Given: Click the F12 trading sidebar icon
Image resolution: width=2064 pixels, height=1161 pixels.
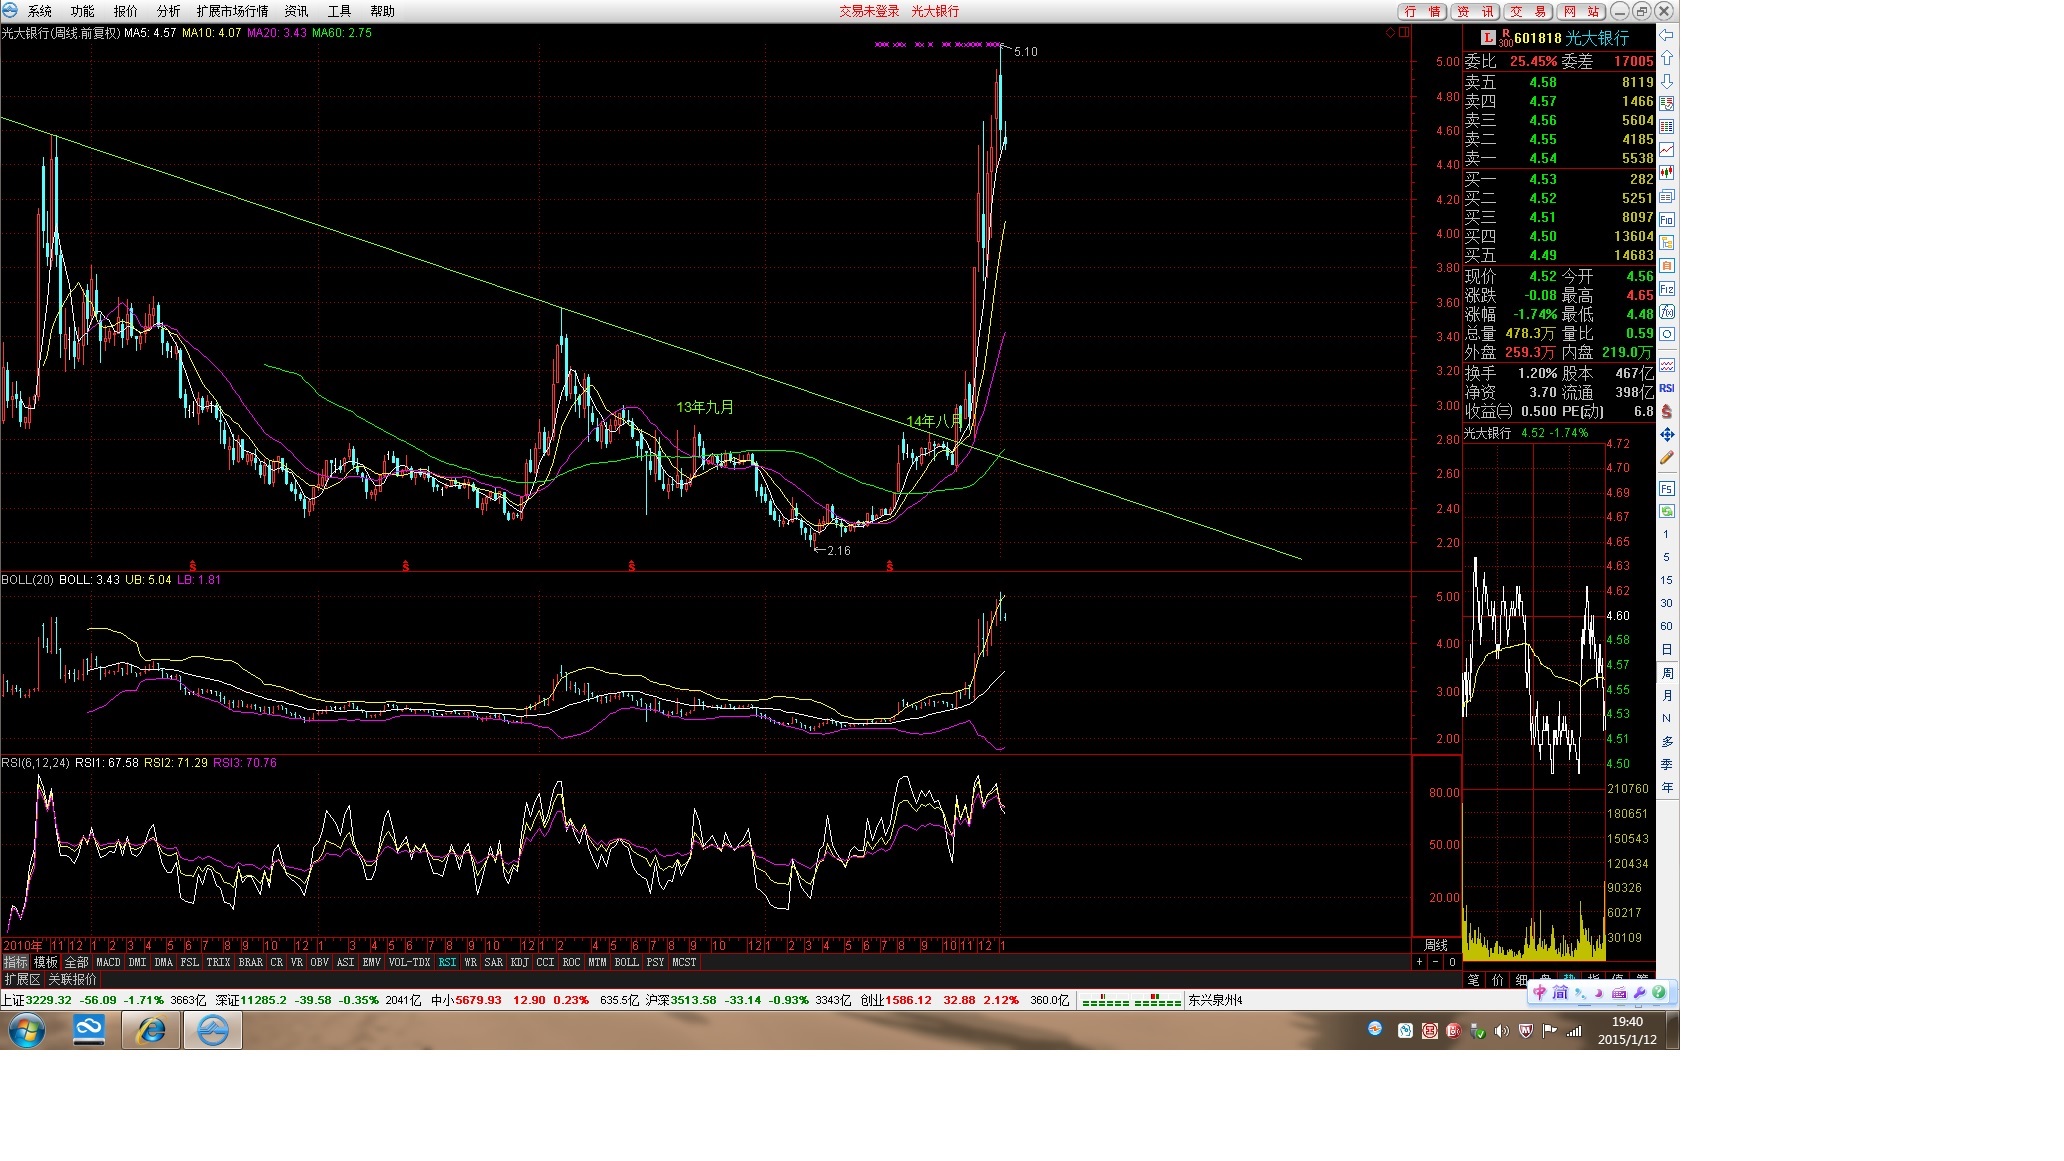Looking at the screenshot, I should (x=1667, y=288).
